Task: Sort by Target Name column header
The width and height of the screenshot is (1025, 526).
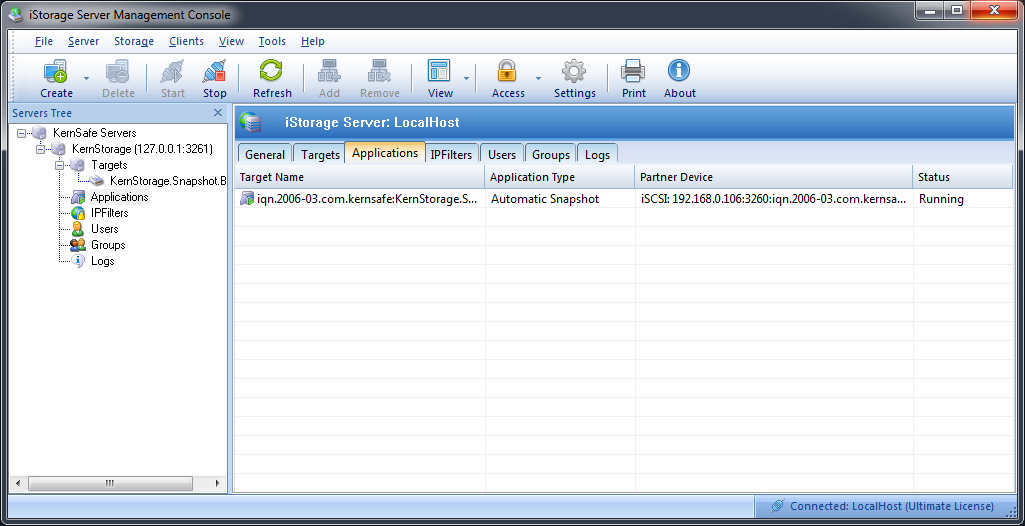Action: 360,177
